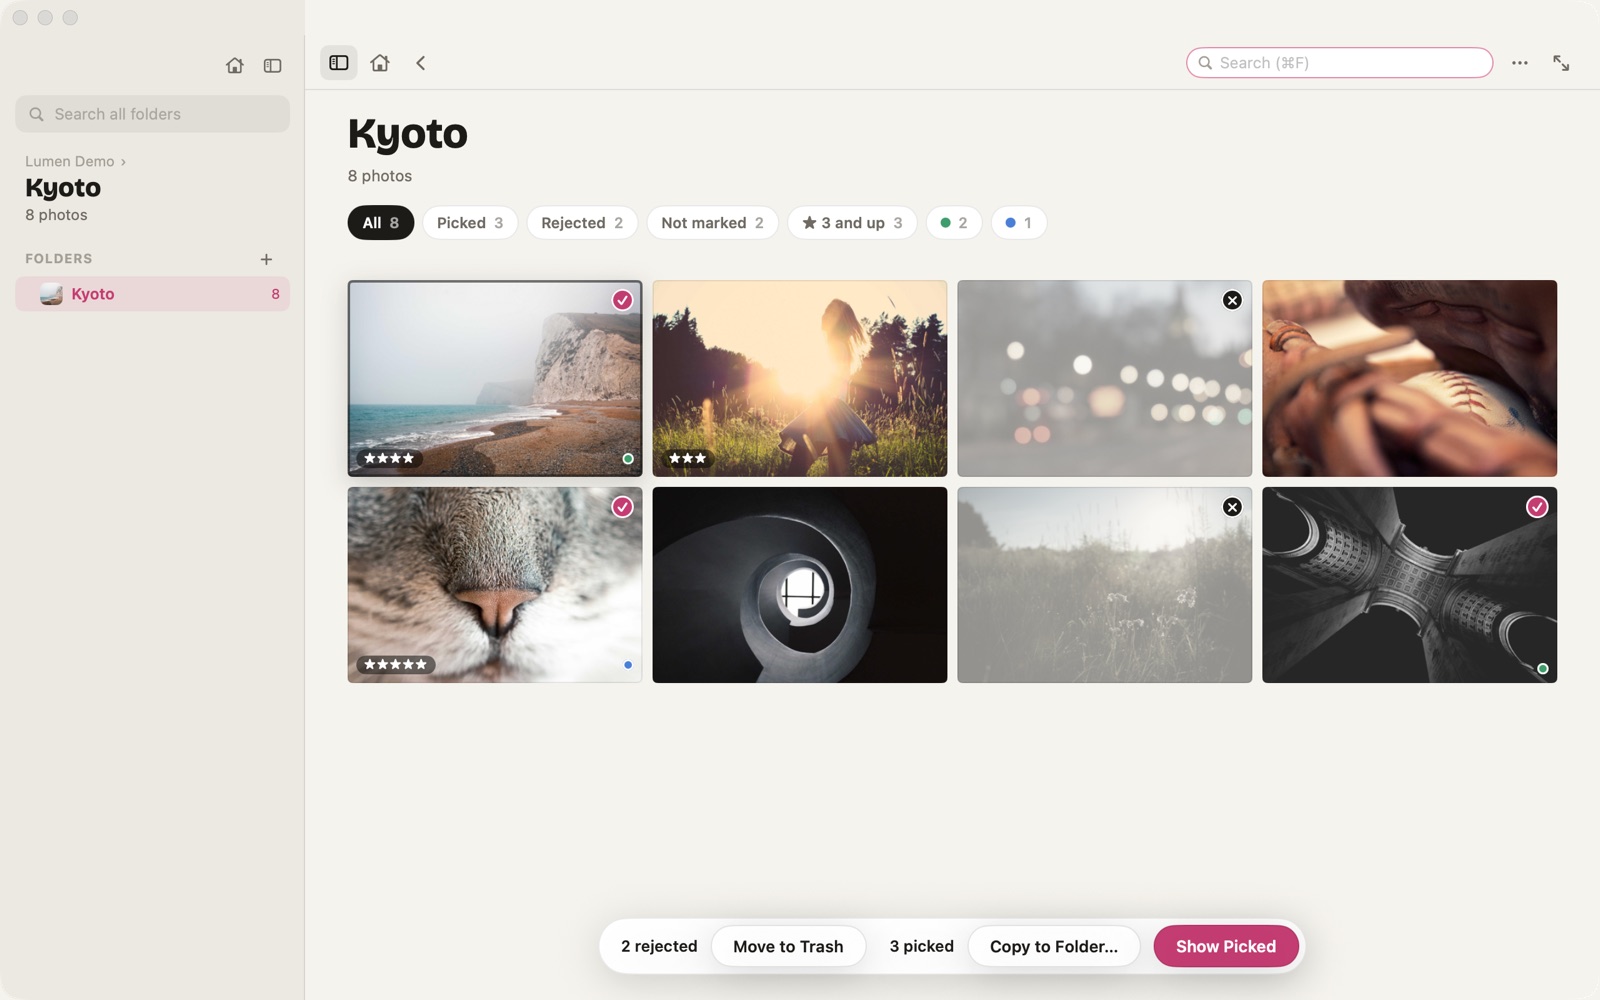Click the sidebar home icon

point(234,65)
